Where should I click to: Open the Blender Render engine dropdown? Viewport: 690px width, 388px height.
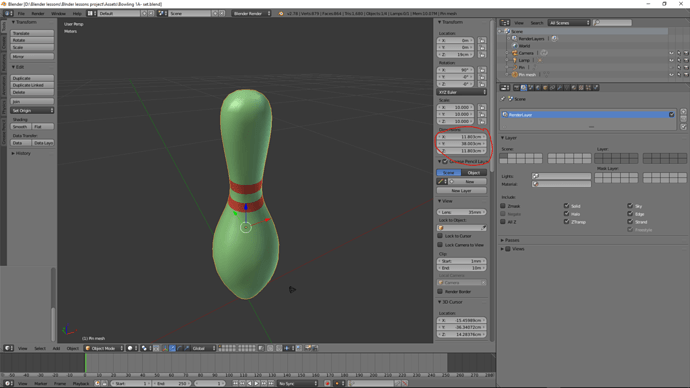[x=251, y=13]
